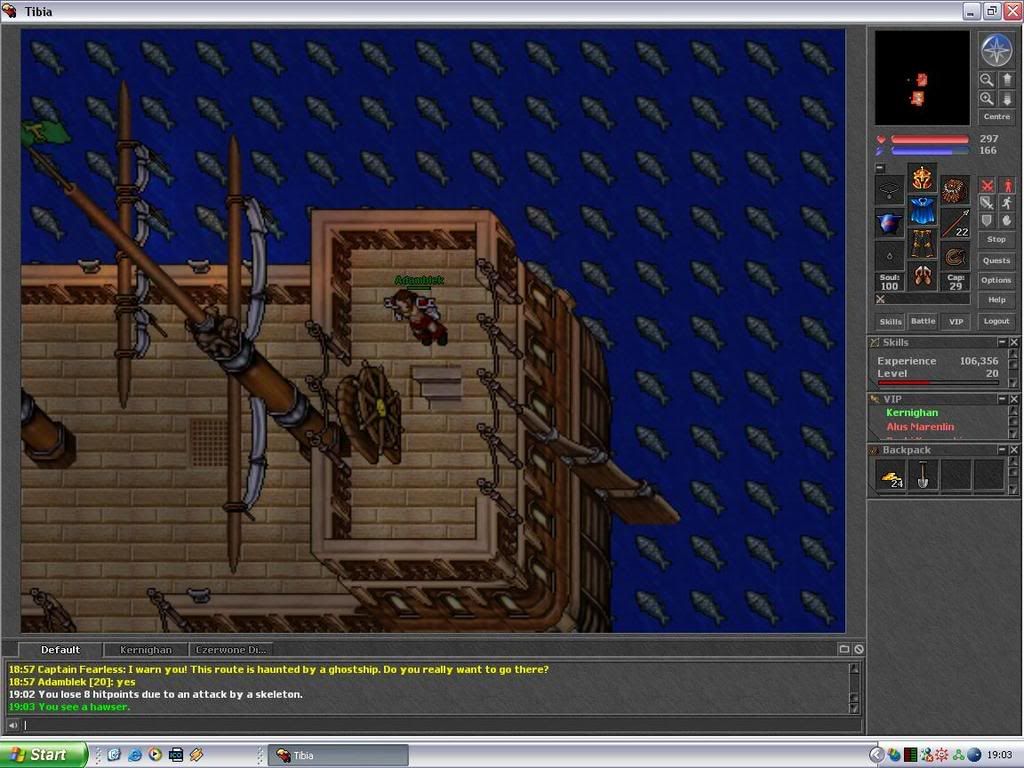Click the chat input field

point(442,725)
